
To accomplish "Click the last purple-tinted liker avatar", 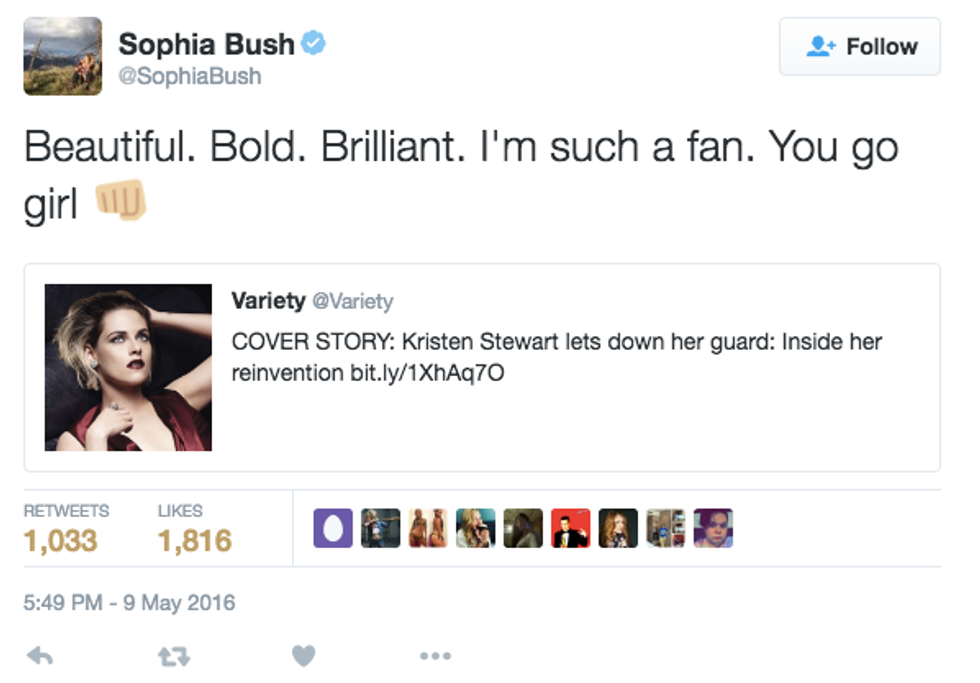I will pos(713,528).
